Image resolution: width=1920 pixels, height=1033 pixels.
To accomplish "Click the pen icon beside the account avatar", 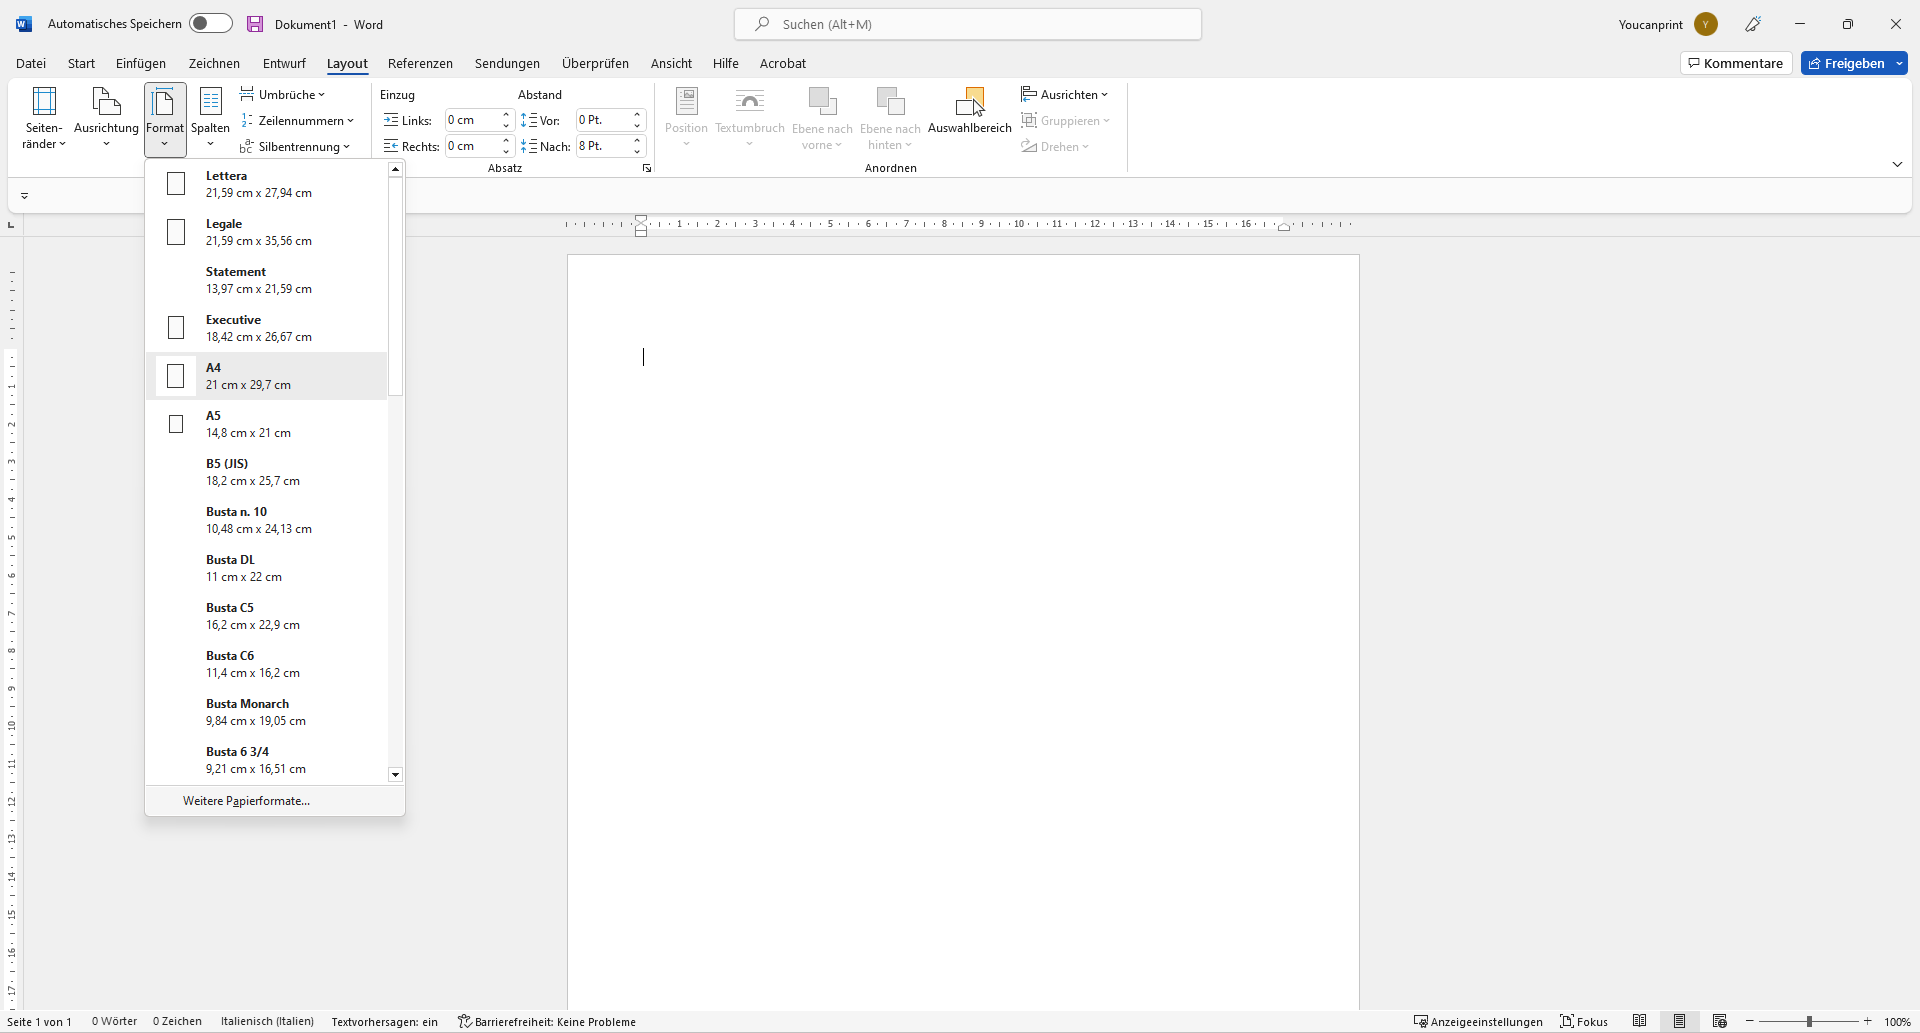I will point(1753,24).
